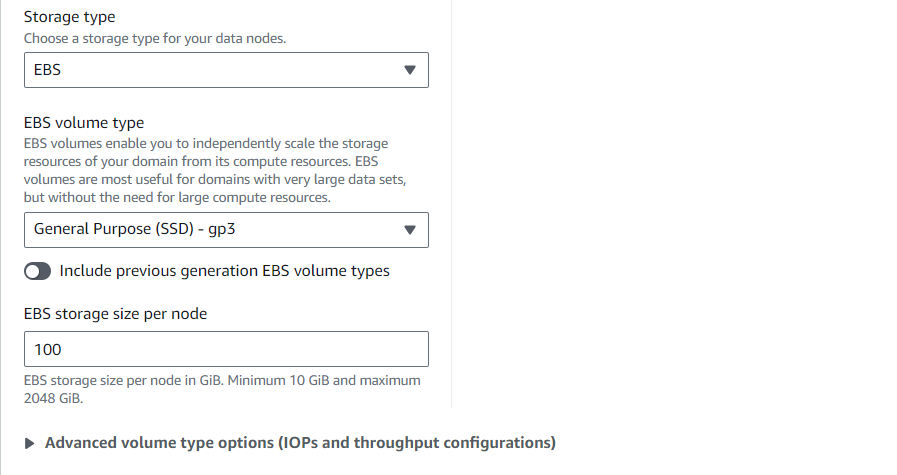Open the Storage type dropdown

point(226,70)
